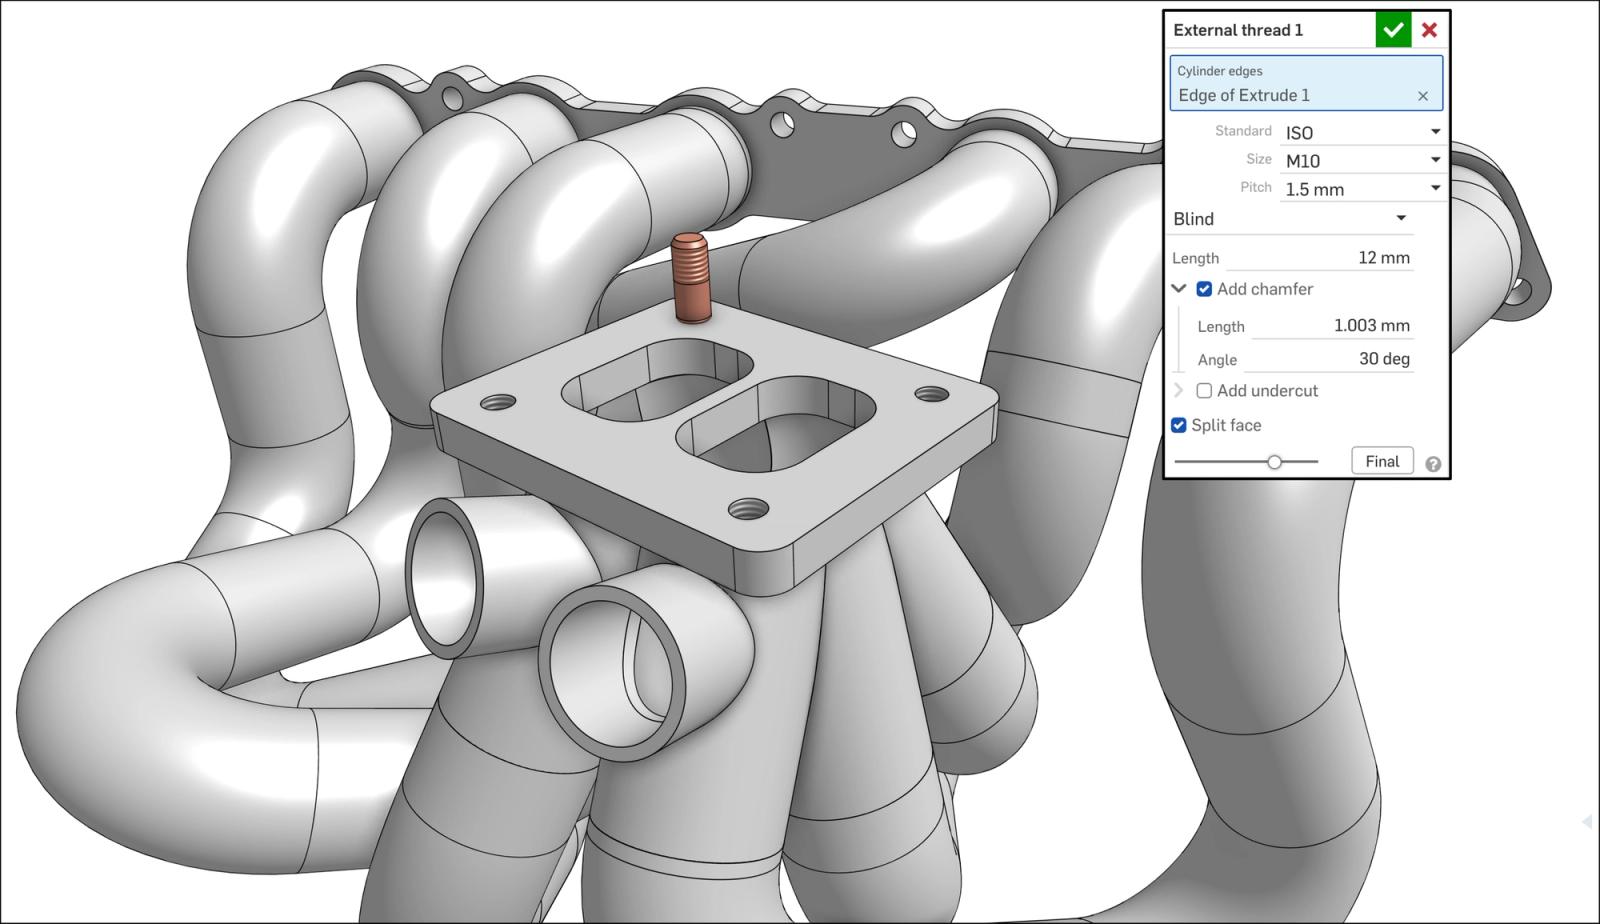Image resolution: width=1600 pixels, height=924 pixels.
Task: Select the copper threaded stud in model
Action: point(689,279)
